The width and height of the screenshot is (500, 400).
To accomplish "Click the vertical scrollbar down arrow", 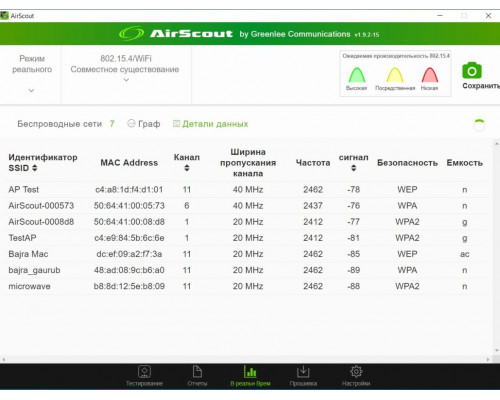I will click(x=496, y=350).
